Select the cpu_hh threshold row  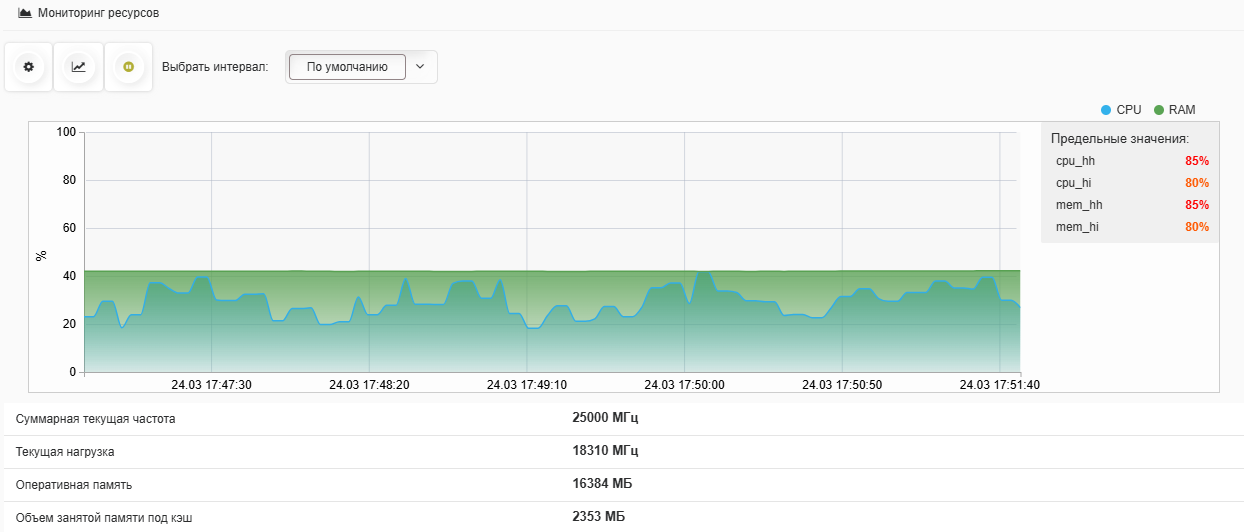pyautogui.click(x=1132, y=160)
